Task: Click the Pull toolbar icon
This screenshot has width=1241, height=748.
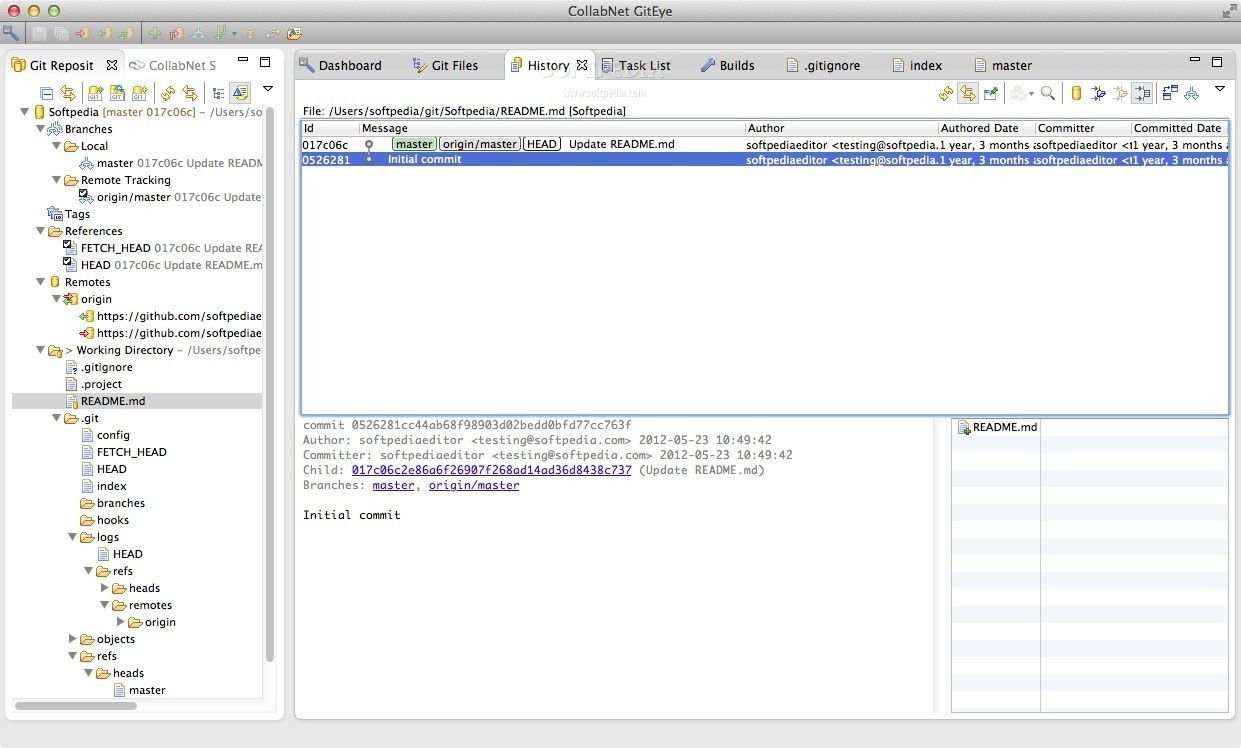Action: click(x=126, y=33)
